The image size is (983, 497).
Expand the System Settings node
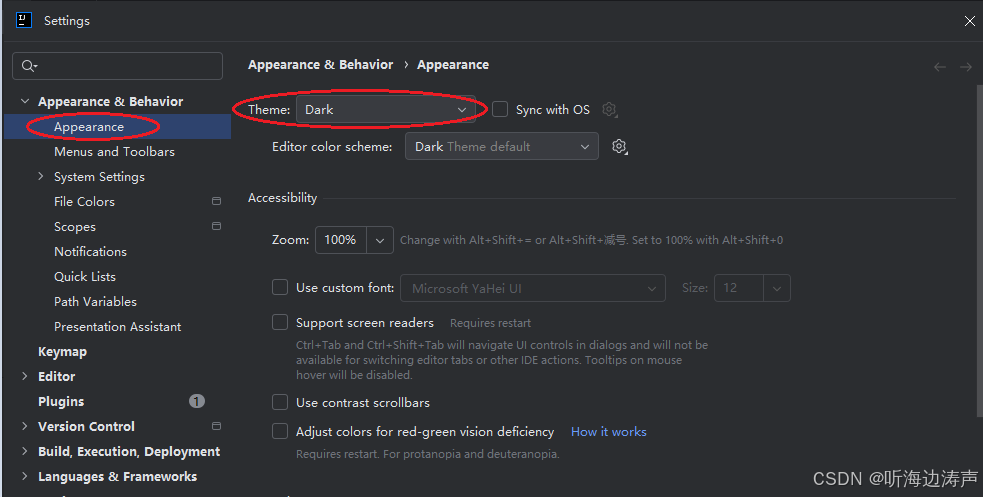click(x=41, y=176)
